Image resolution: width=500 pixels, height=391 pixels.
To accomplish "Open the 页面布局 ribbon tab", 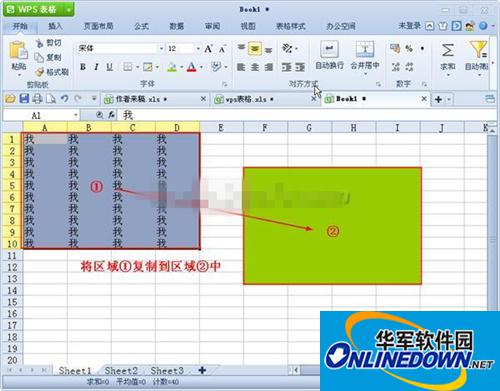I will click(98, 26).
